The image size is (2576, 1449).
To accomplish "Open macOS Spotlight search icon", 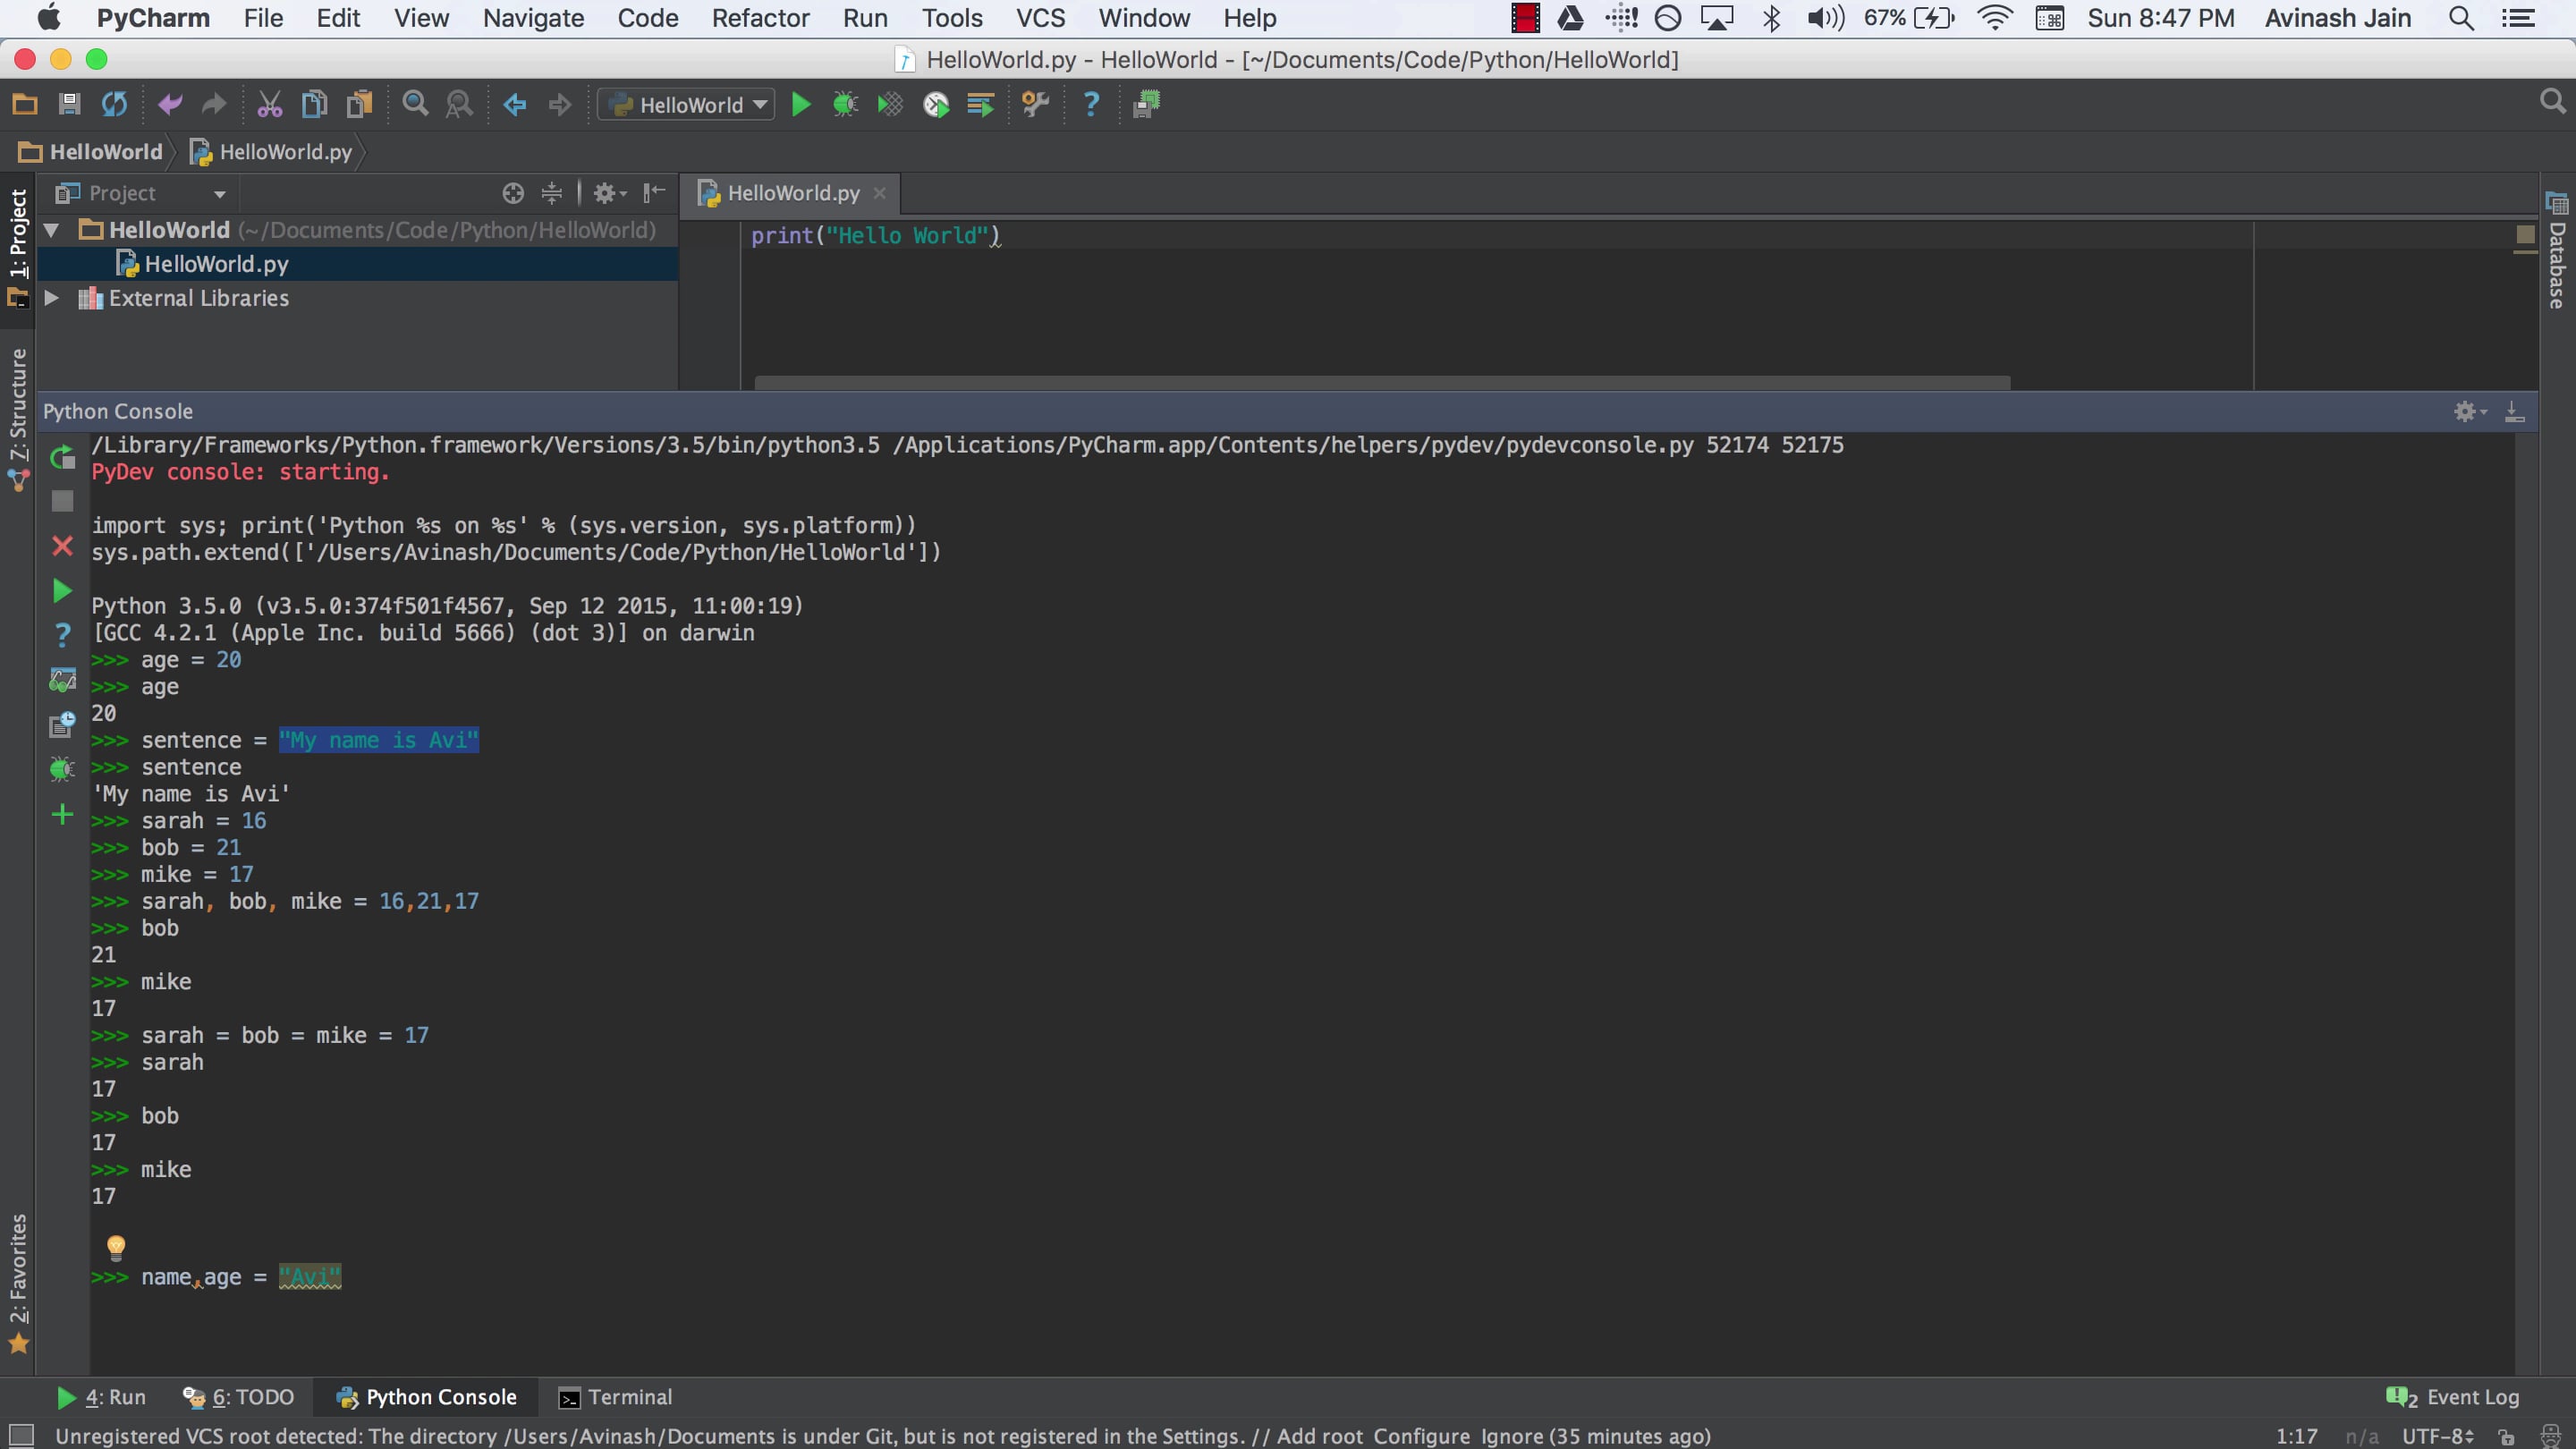I will (2461, 18).
